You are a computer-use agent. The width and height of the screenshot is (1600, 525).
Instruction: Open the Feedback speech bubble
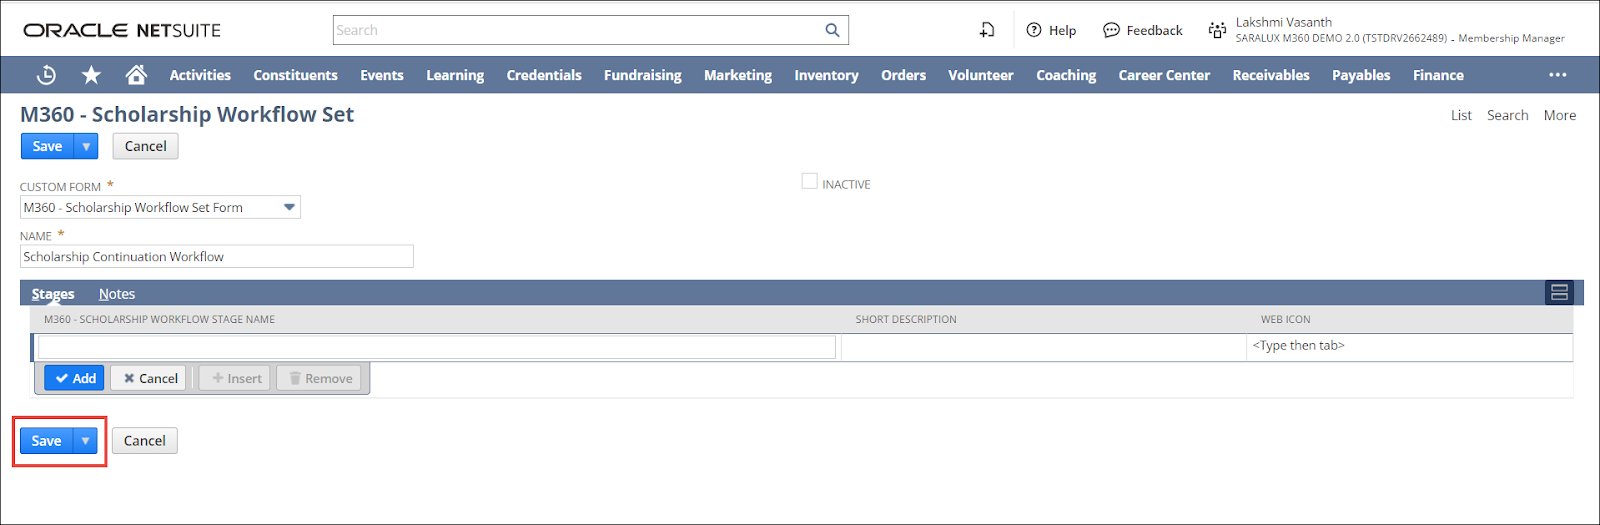(x=1111, y=30)
